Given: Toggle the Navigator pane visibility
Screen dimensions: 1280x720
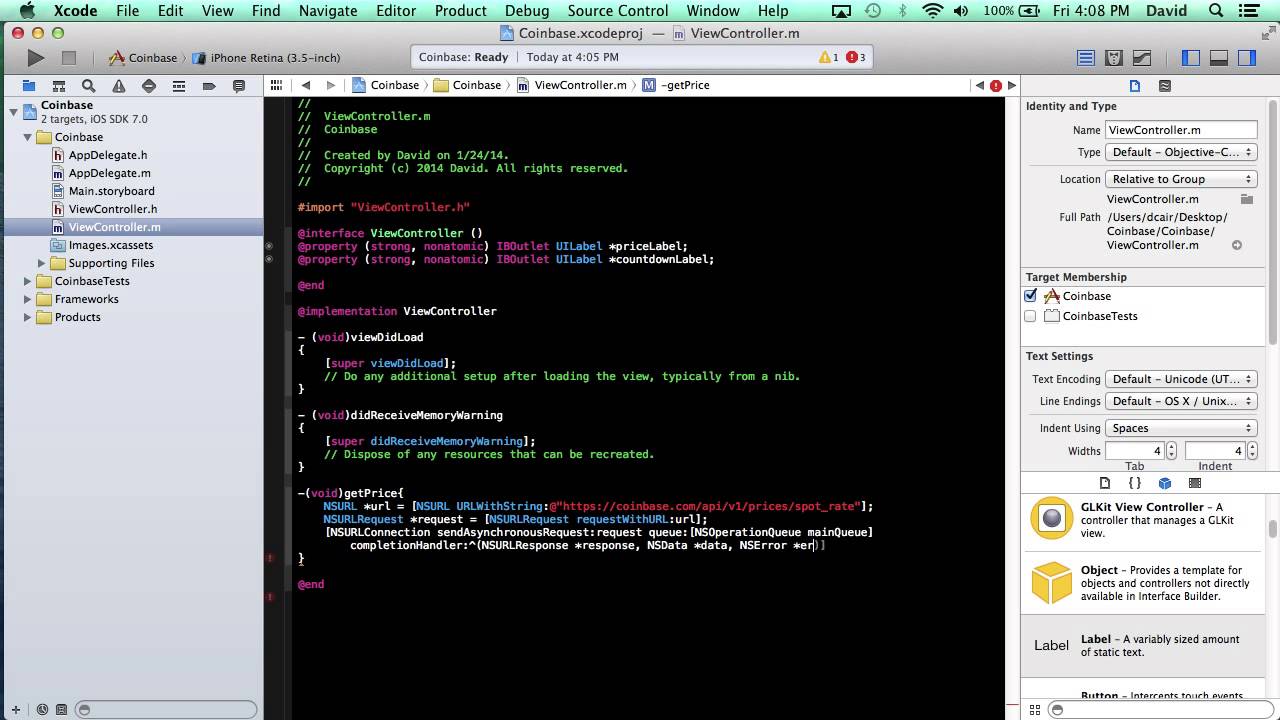Looking at the screenshot, I should [x=1190, y=58].
